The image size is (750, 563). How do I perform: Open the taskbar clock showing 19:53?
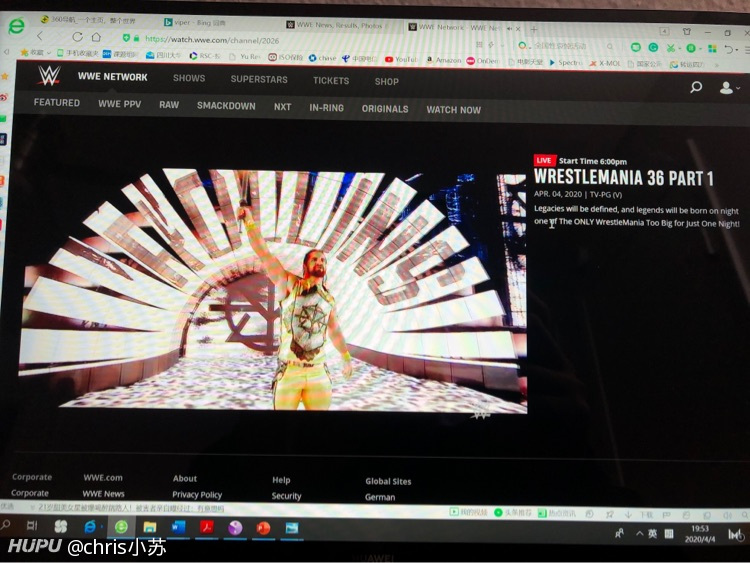coord(700,534)
